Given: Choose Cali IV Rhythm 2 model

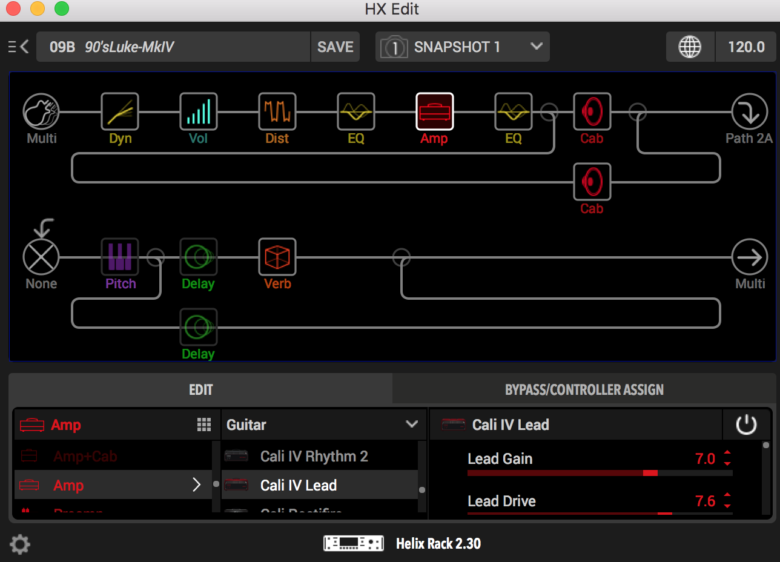Looking at the screenshot, I should pyautogui.click(x=320, y=456).
